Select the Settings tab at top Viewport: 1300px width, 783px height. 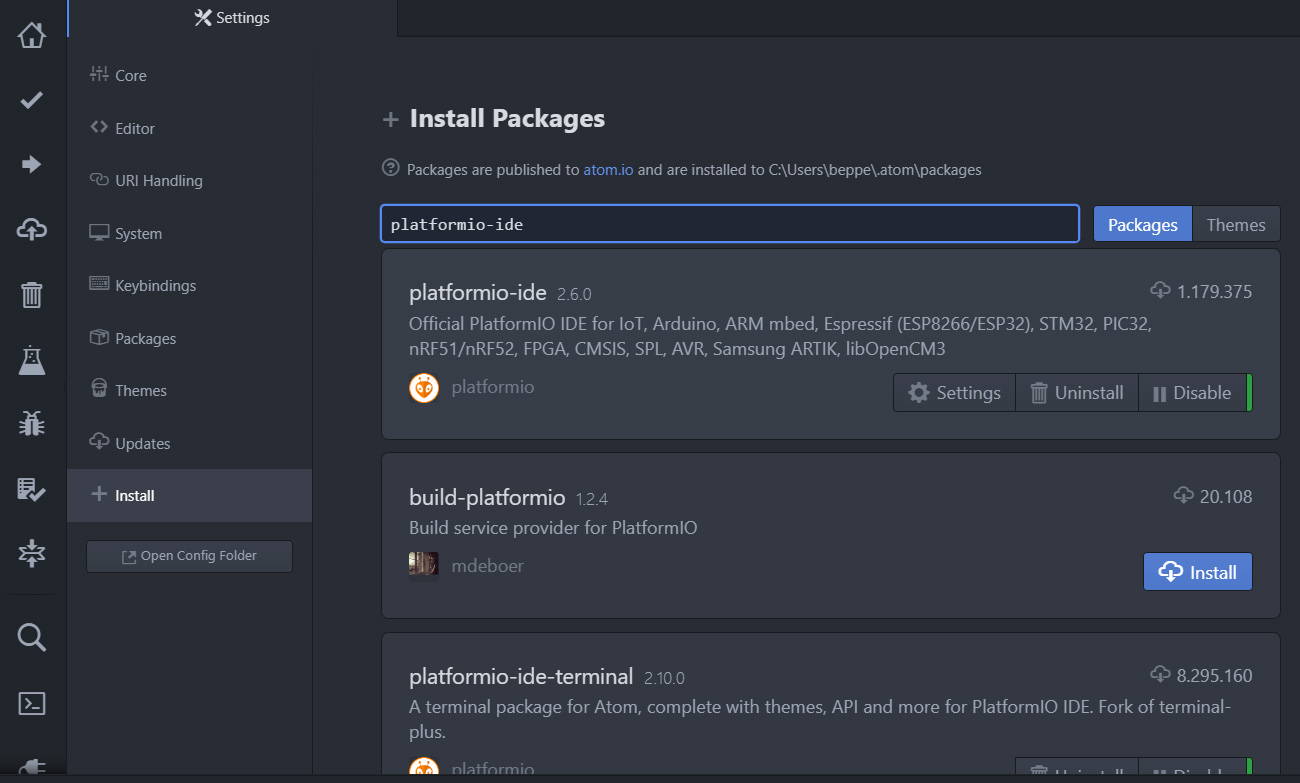(x=232, y=18)
